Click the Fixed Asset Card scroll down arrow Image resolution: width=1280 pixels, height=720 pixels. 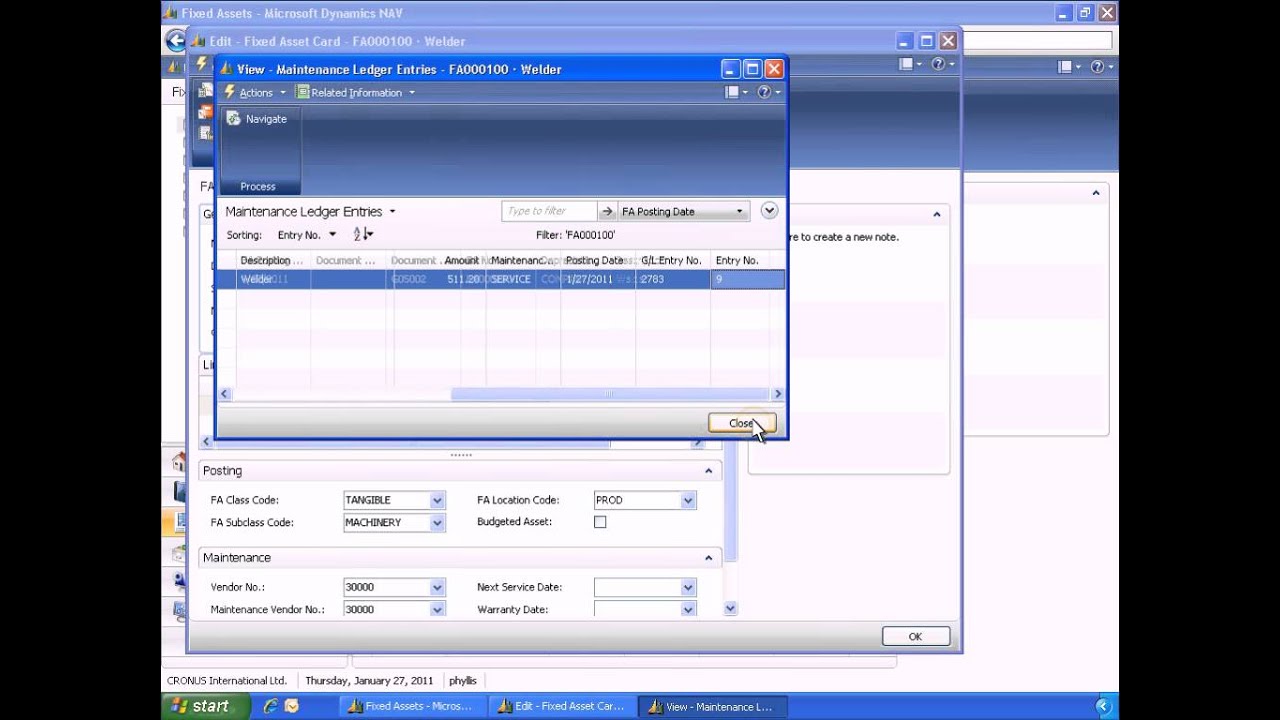pyautogui.click(x=730, y=608)
